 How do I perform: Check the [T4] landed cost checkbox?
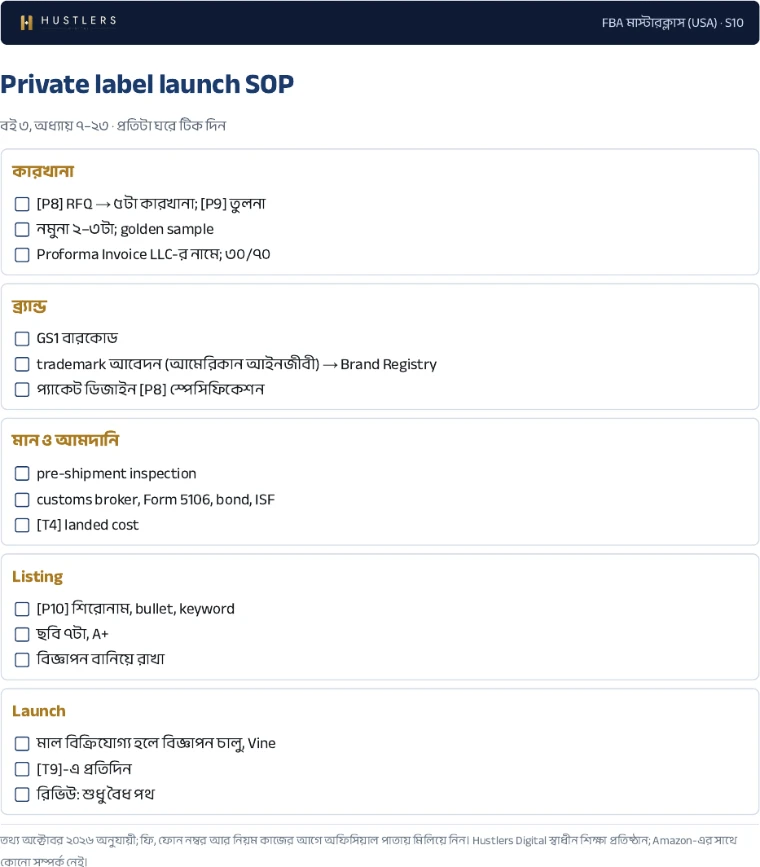[22, 525]
